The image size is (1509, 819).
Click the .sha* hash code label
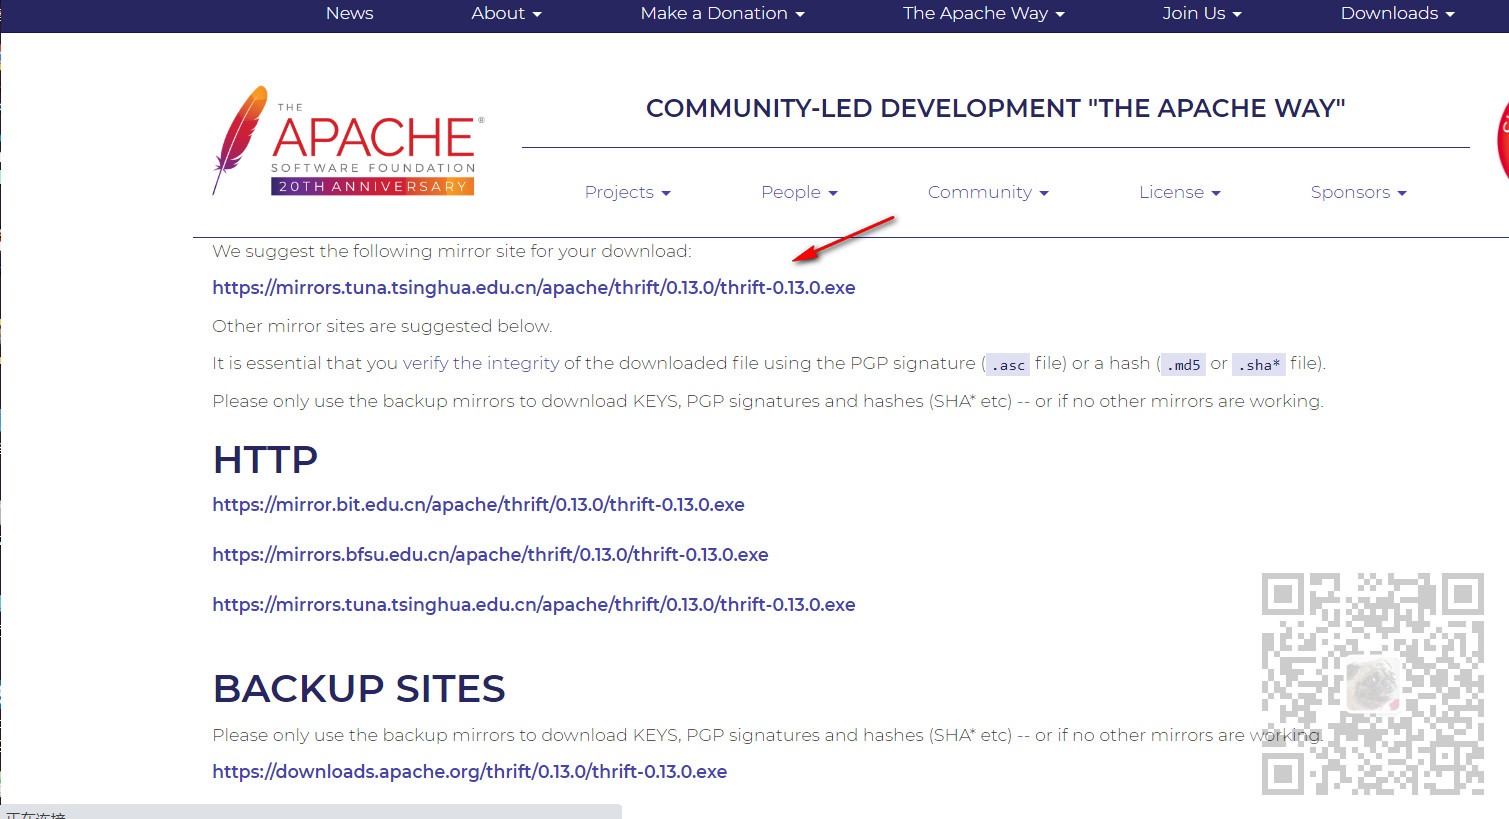pos(1258,365)
